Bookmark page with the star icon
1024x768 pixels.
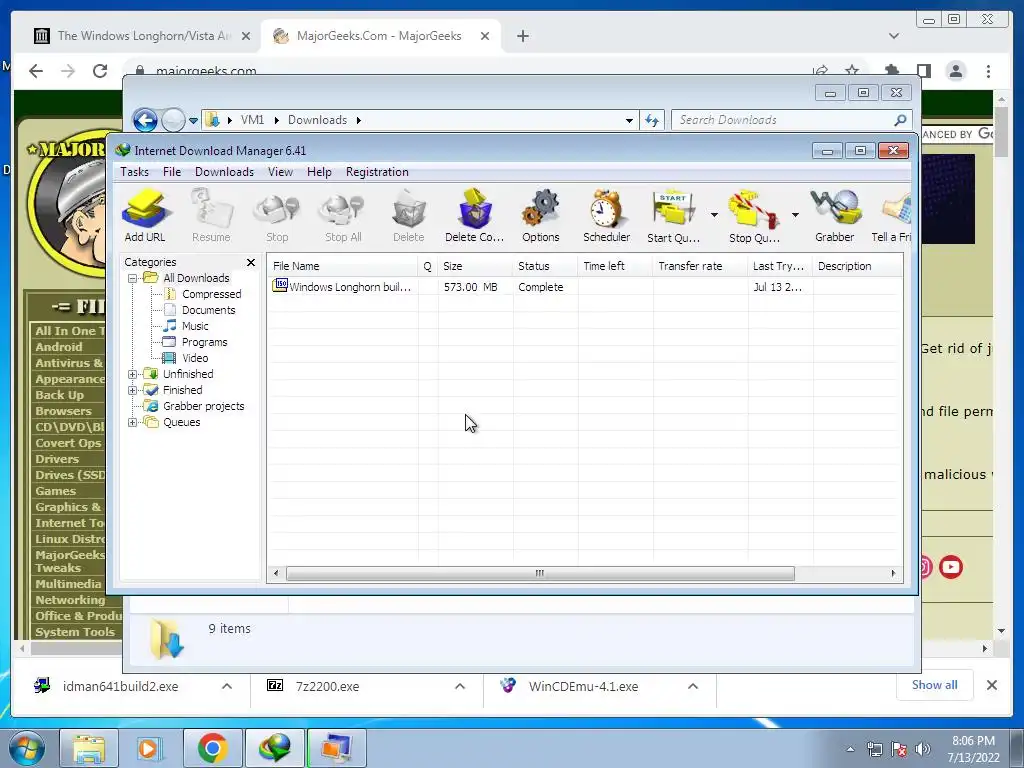pos(852,71)
